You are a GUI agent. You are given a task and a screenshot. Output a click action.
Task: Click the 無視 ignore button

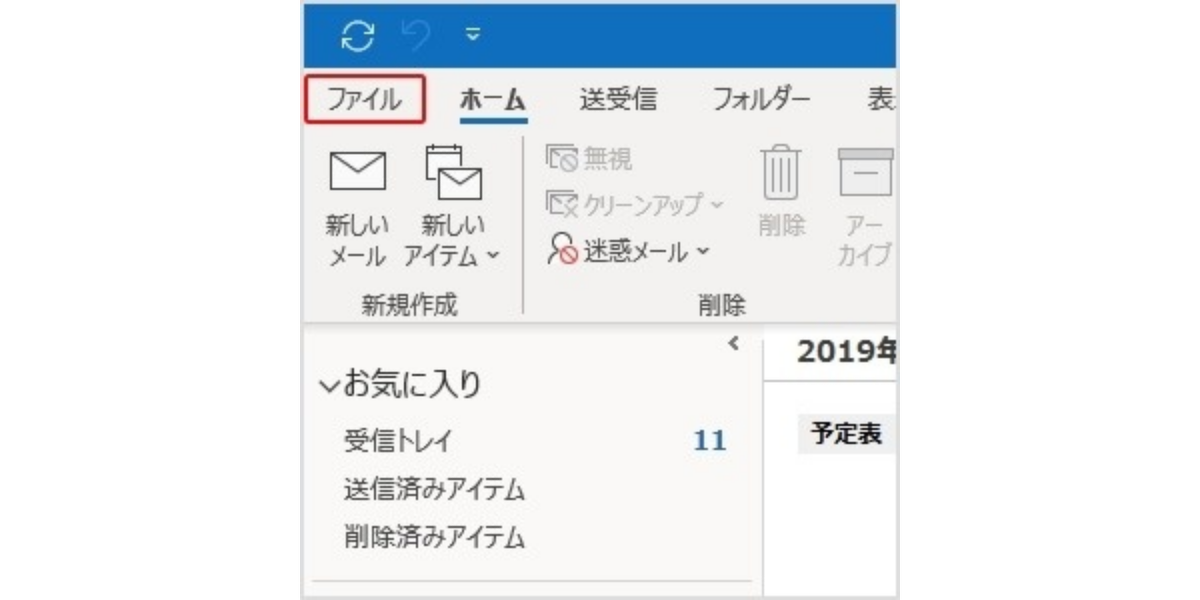[x=589, y=158]
